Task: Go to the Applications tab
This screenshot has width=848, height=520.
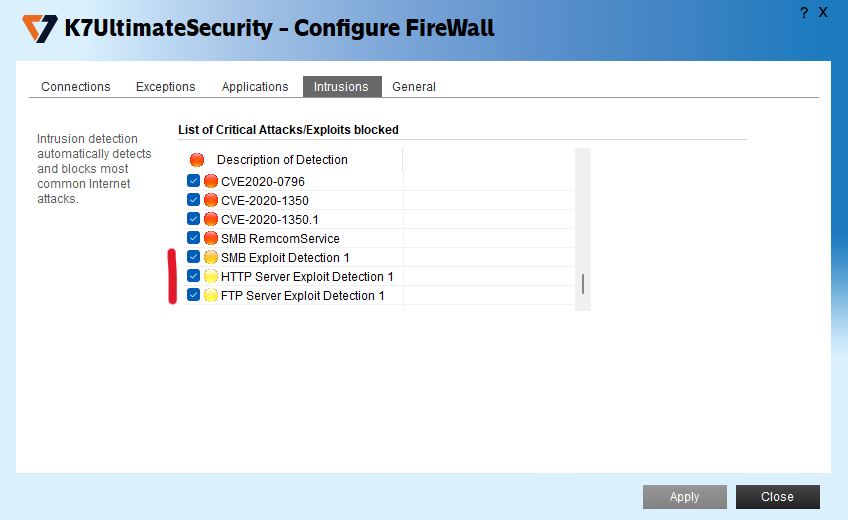Action: (x=255, y=87)
